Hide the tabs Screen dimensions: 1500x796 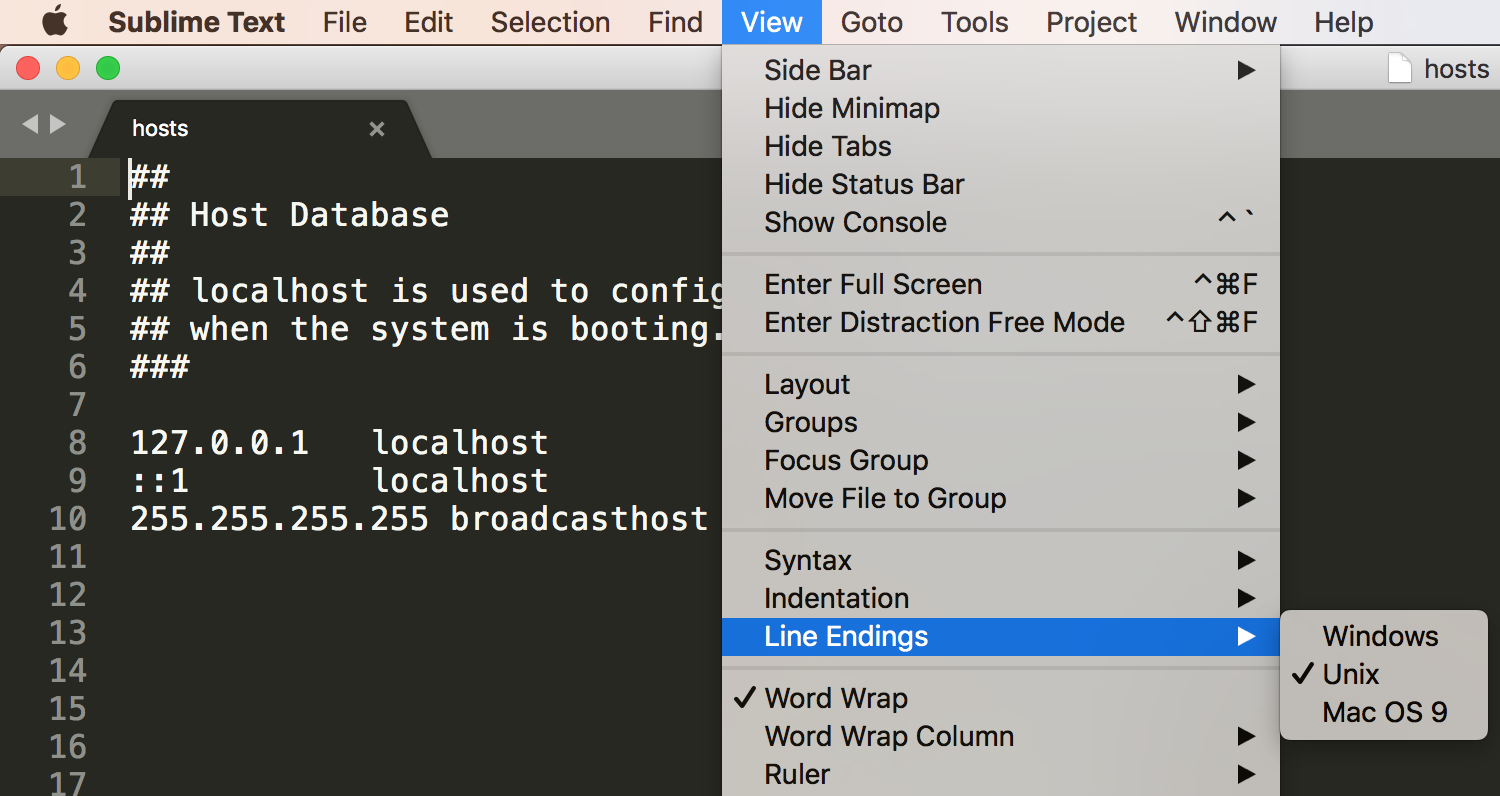tap(1001, 146)
